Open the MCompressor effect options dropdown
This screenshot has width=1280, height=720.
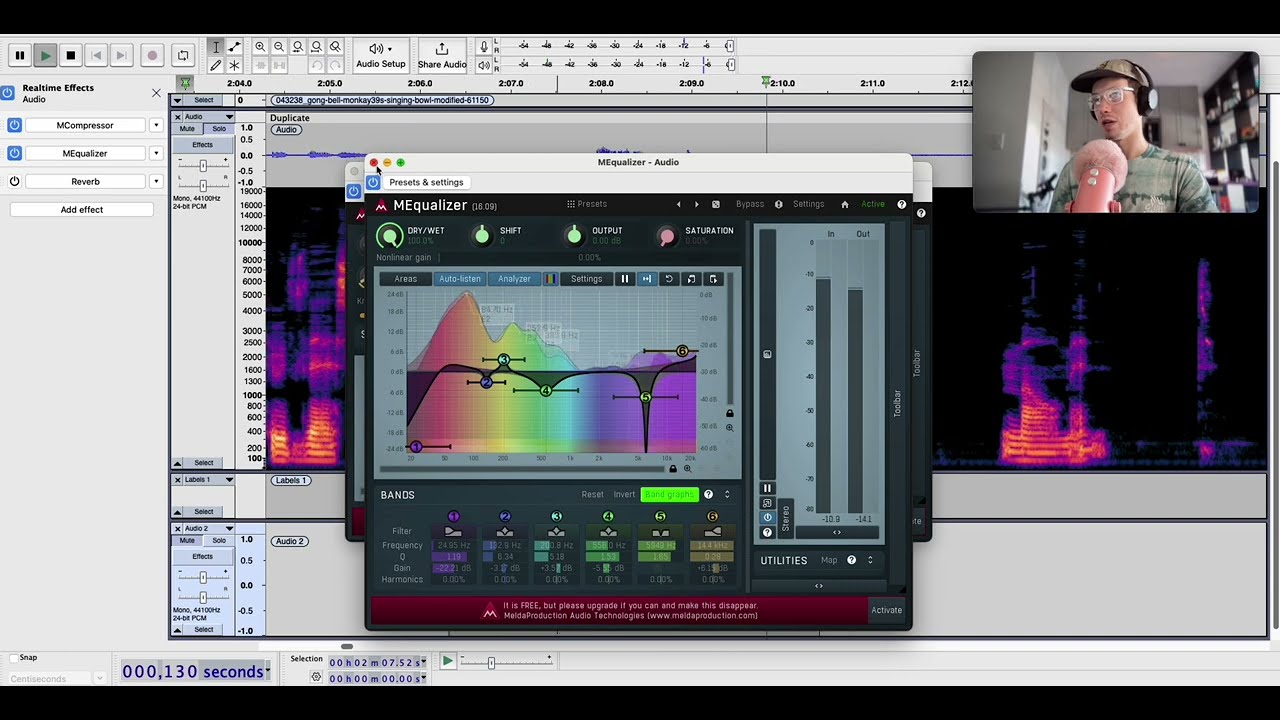(x=156, y=125)
